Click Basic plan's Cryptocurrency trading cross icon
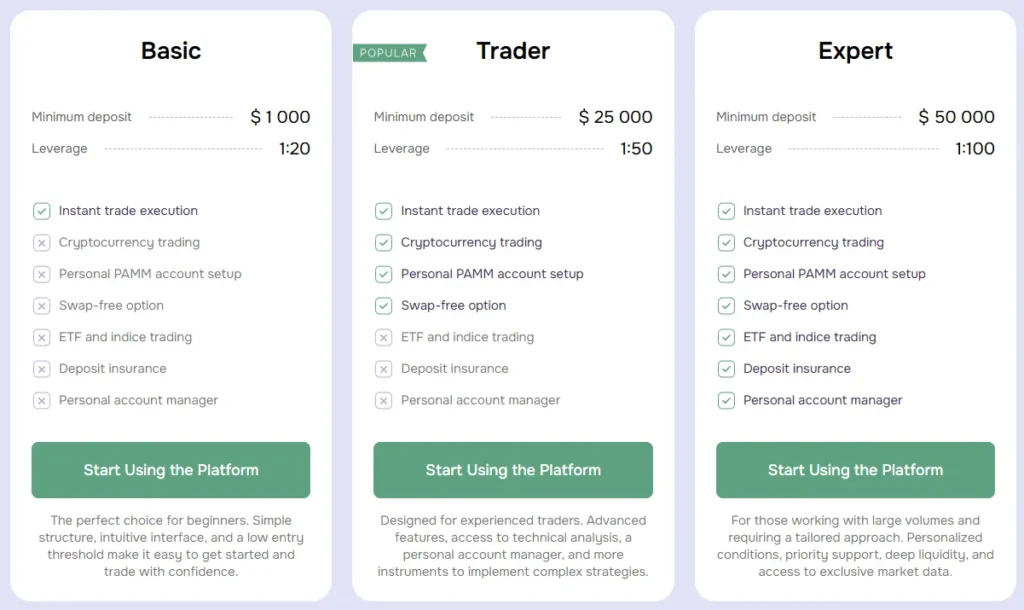Viewport: 1024px width, 610px height. click(41, 243)
